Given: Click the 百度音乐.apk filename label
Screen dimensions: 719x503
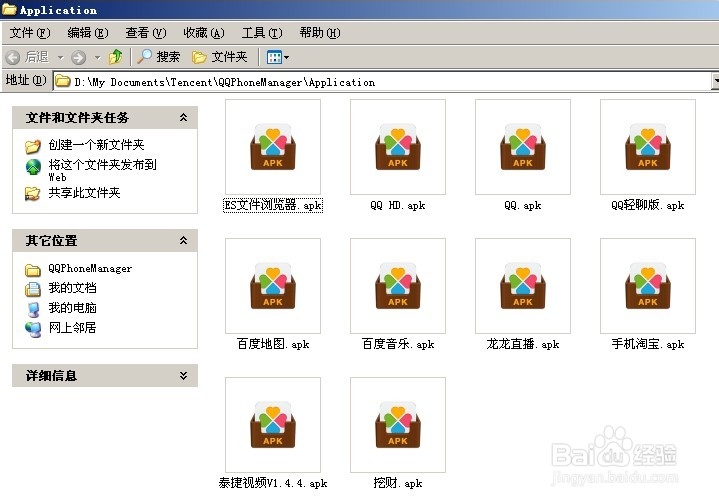Looking at the screenshot, I should point(398,344).
